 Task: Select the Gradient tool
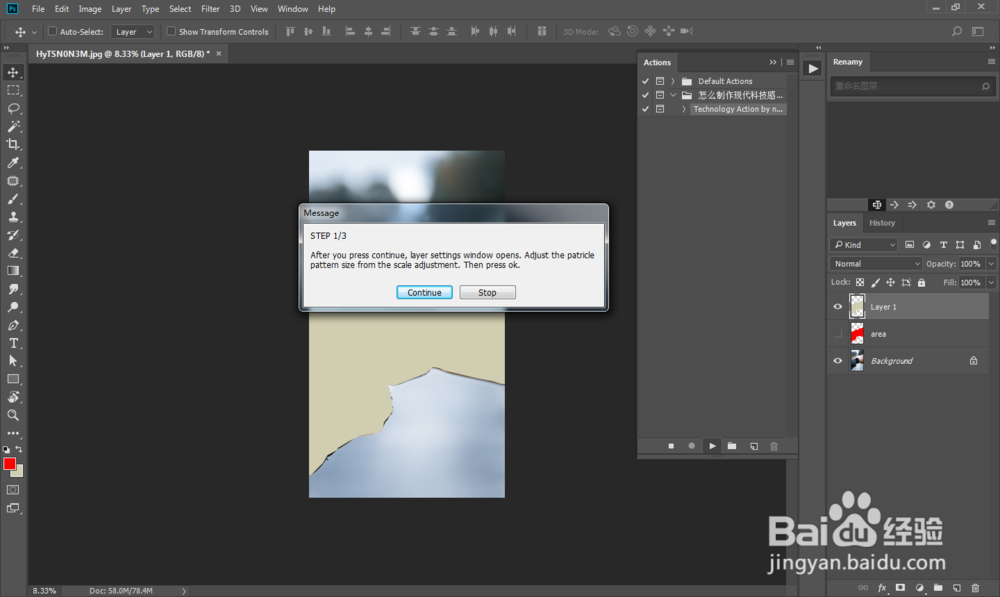click(x=13, y=271)
